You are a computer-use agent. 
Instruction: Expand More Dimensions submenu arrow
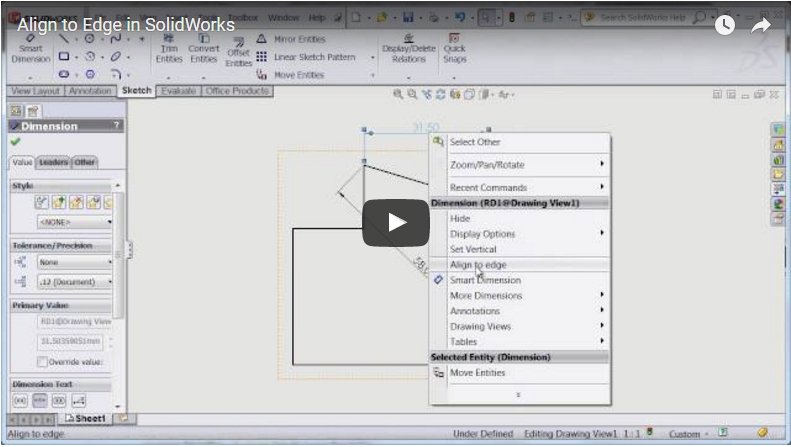[x=602, y=295]
